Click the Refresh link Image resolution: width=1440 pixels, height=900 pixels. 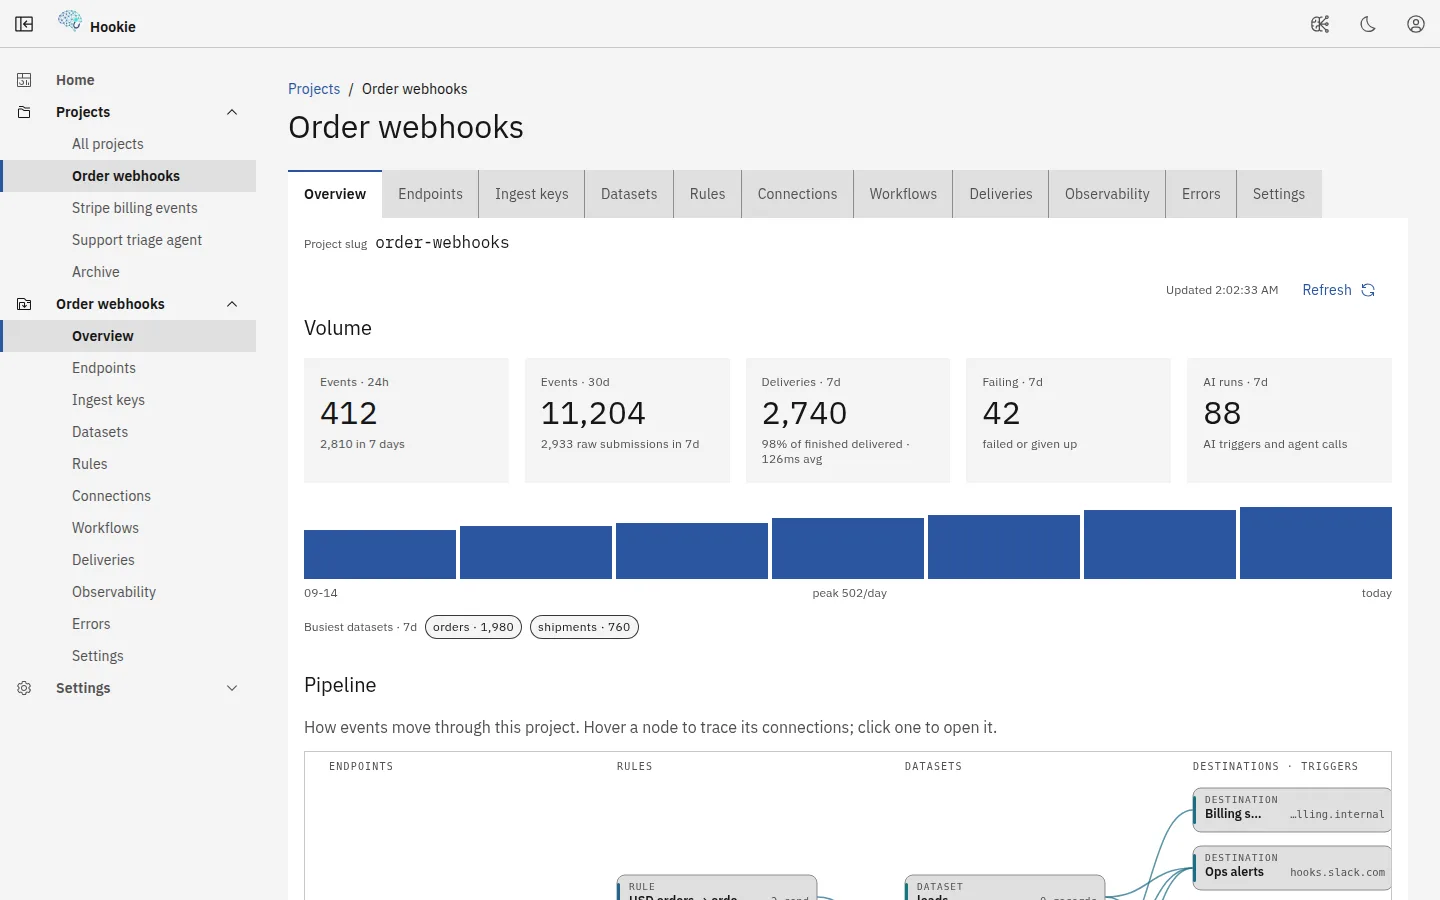click(x=1338, y=290)
